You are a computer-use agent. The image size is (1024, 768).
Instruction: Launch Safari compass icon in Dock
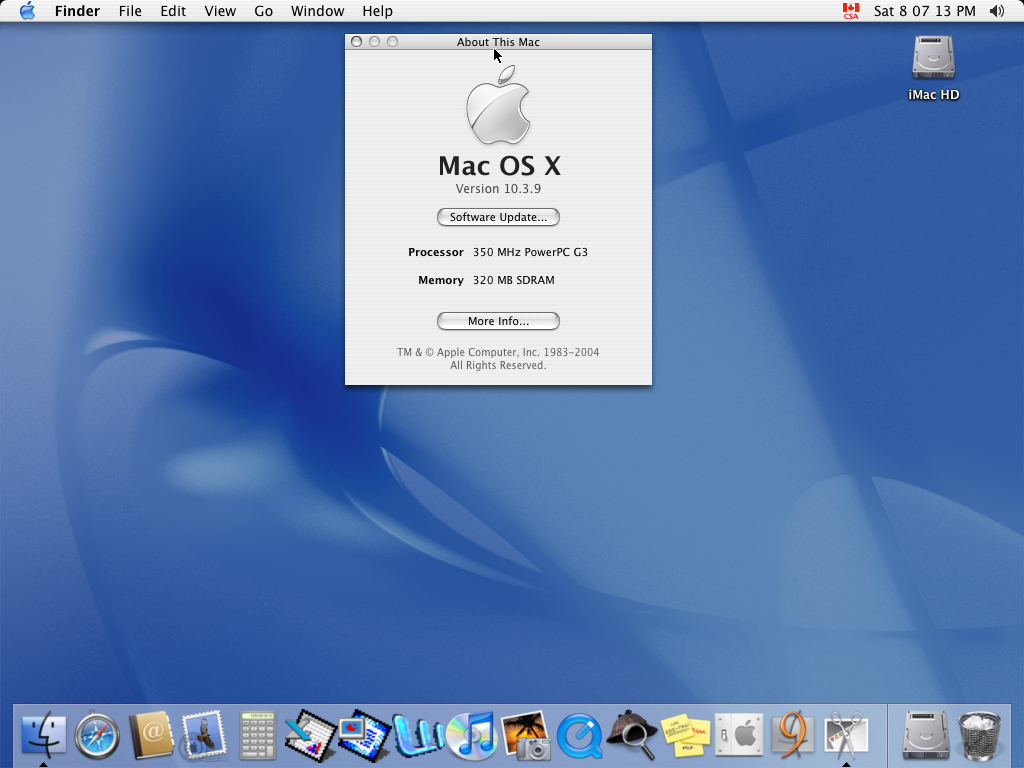click(x=97, y=736)
